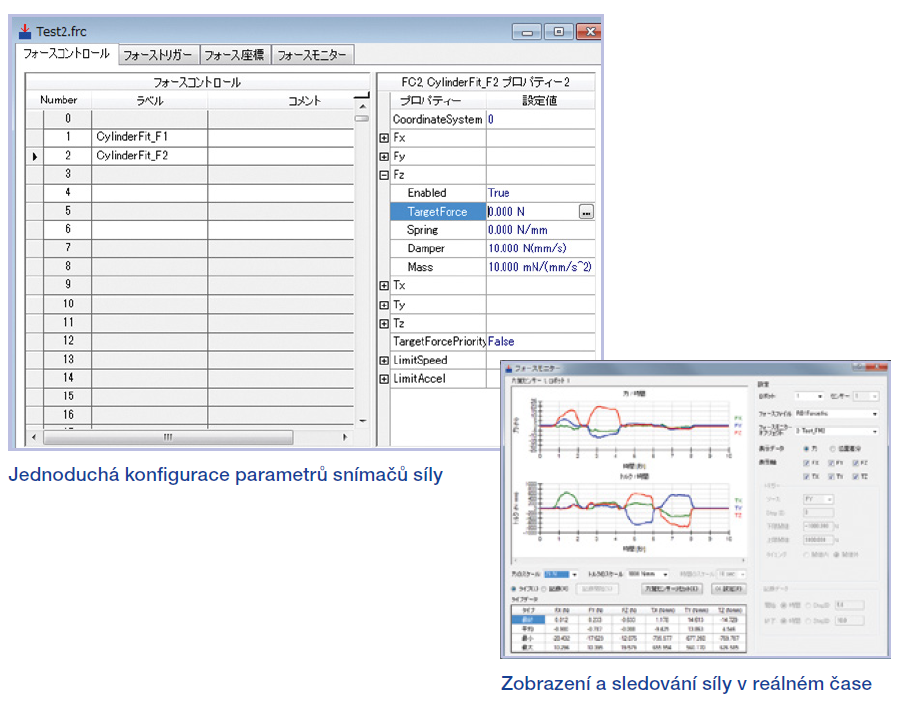Click the force monitor window title icon
Image resolution: width=919 pixels, height=716 pixels.
[509, 369]
